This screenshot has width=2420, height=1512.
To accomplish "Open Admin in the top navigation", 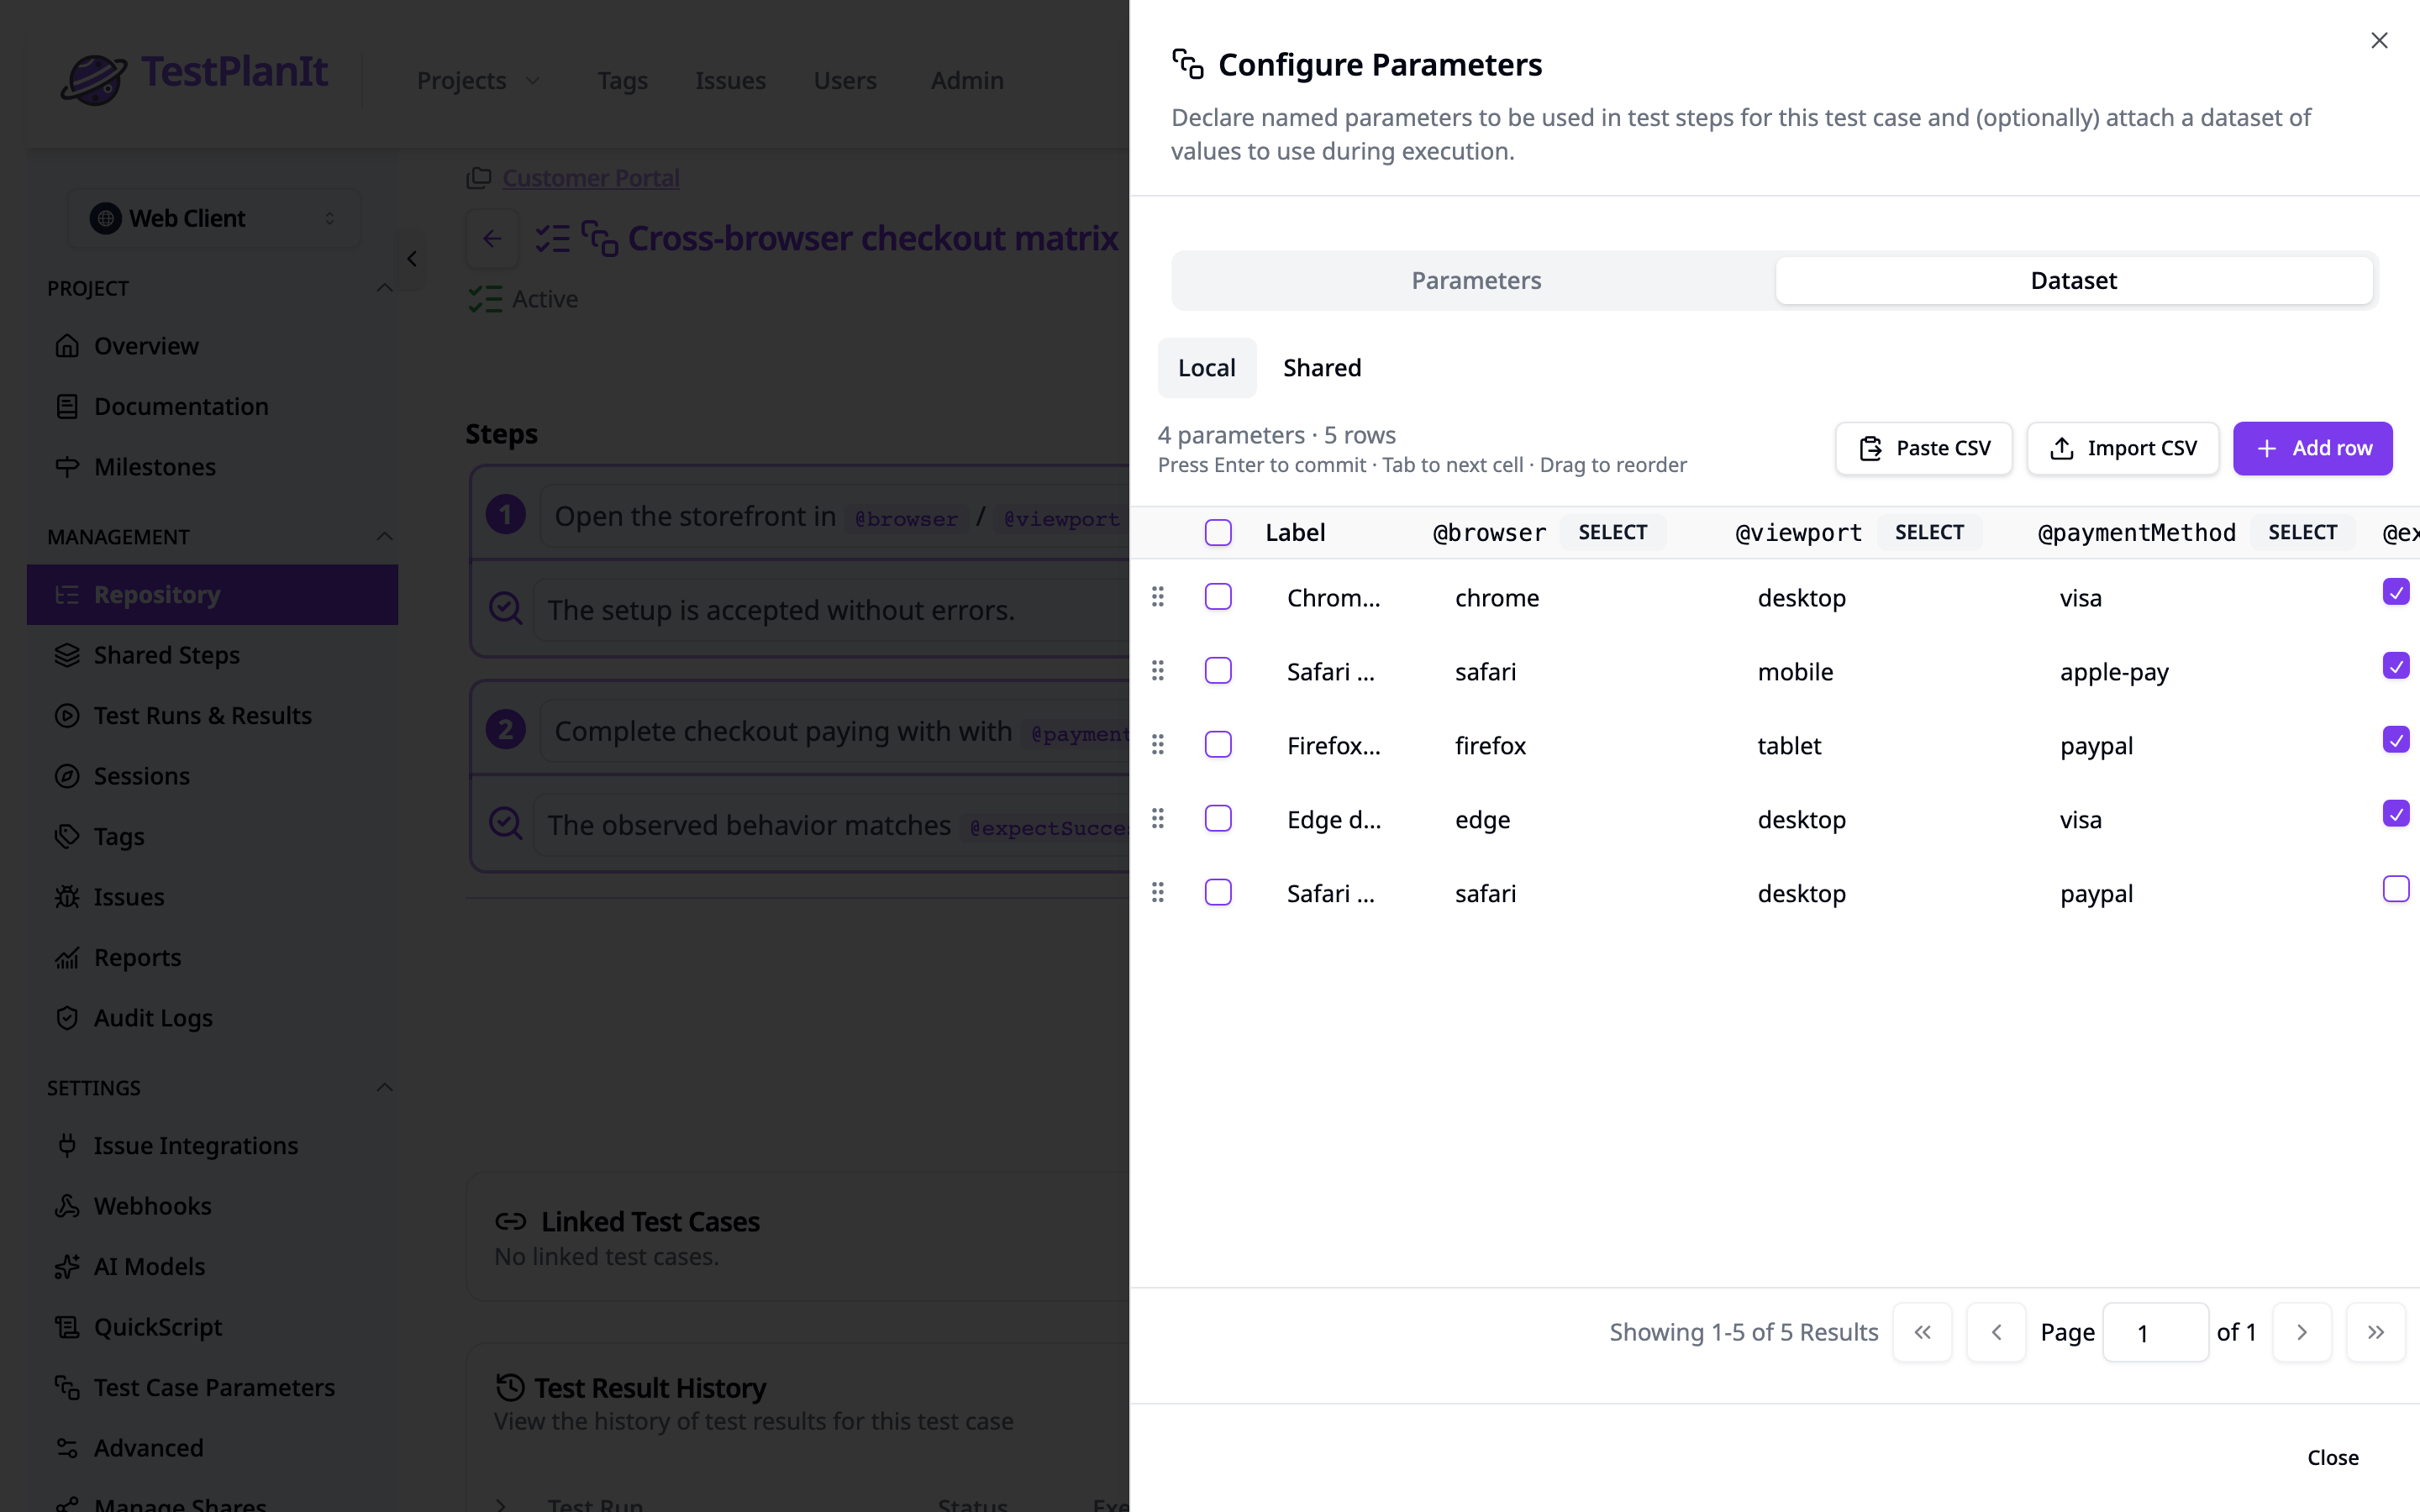I will tap(967, 80).
